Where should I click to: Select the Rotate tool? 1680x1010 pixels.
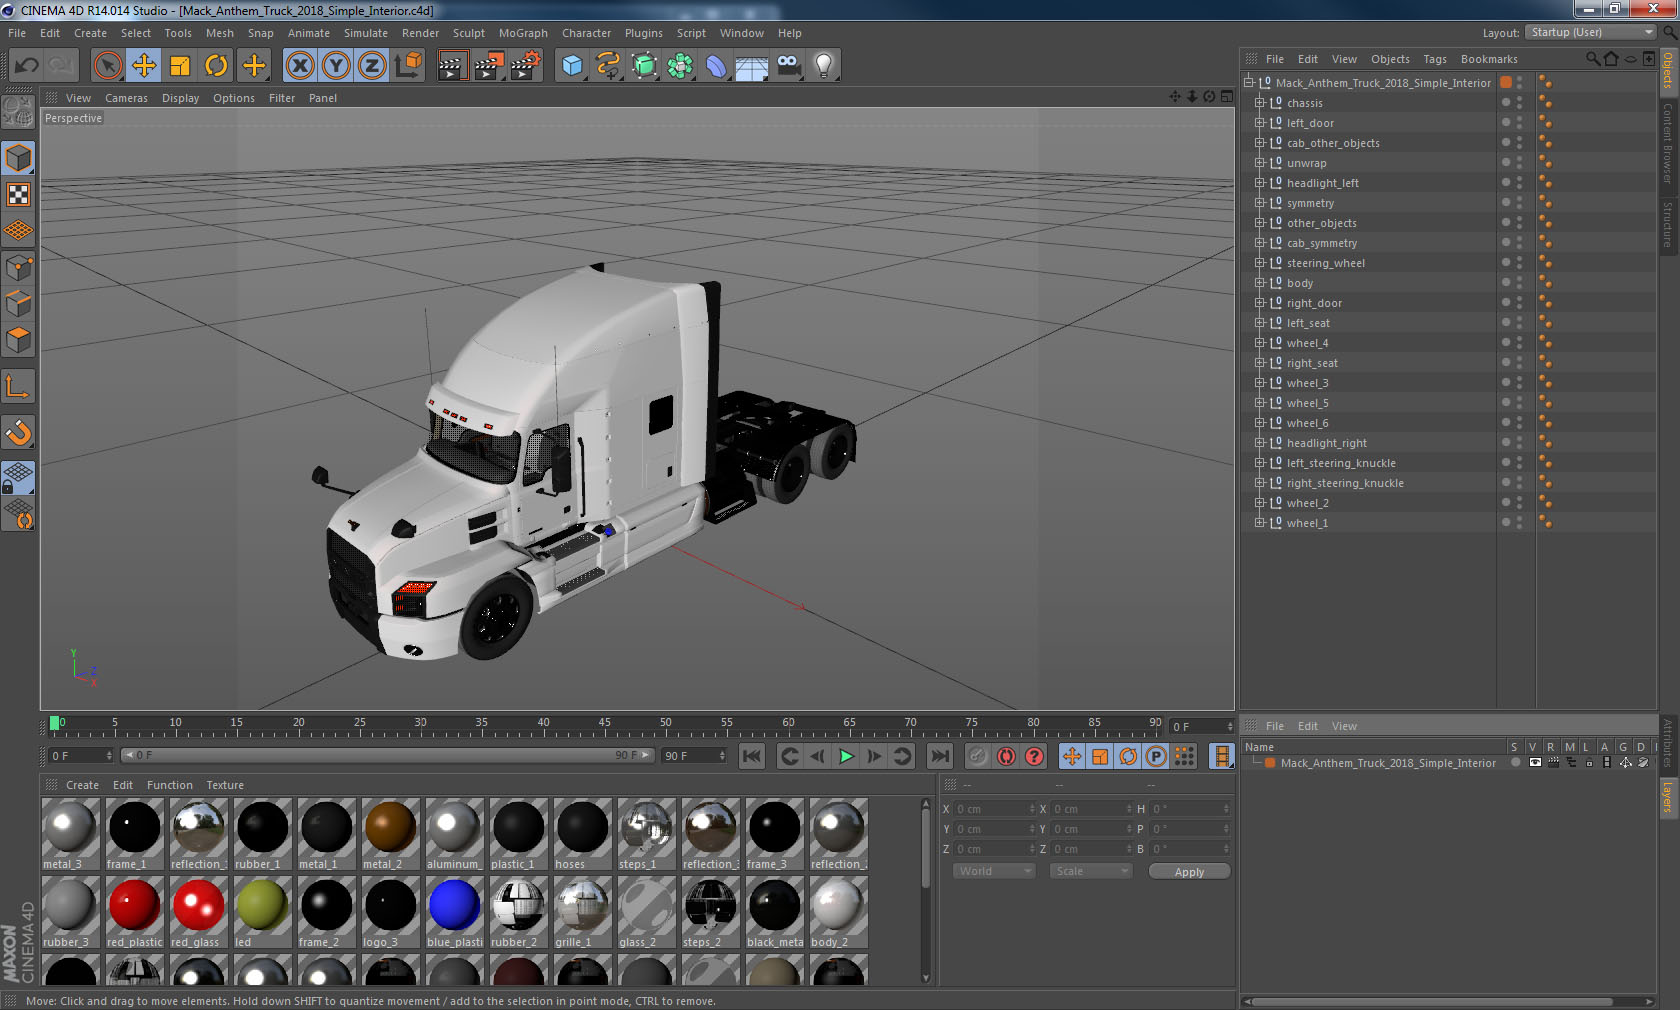point(216,66)
